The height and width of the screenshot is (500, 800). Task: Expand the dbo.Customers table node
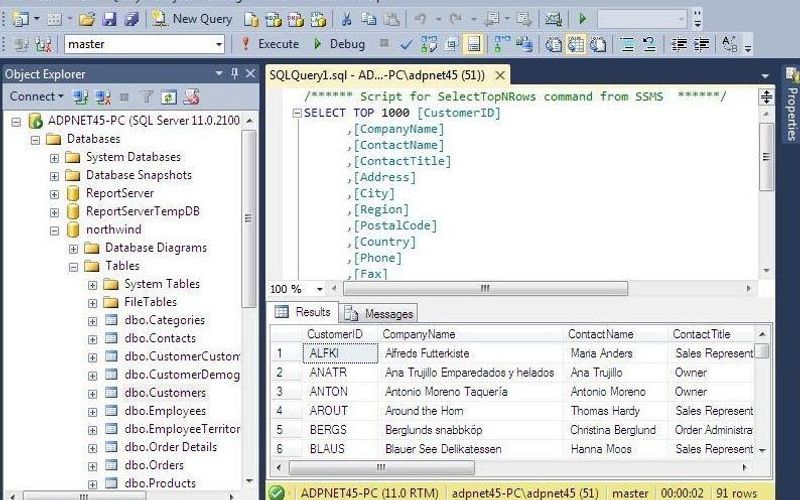[92, 394]
